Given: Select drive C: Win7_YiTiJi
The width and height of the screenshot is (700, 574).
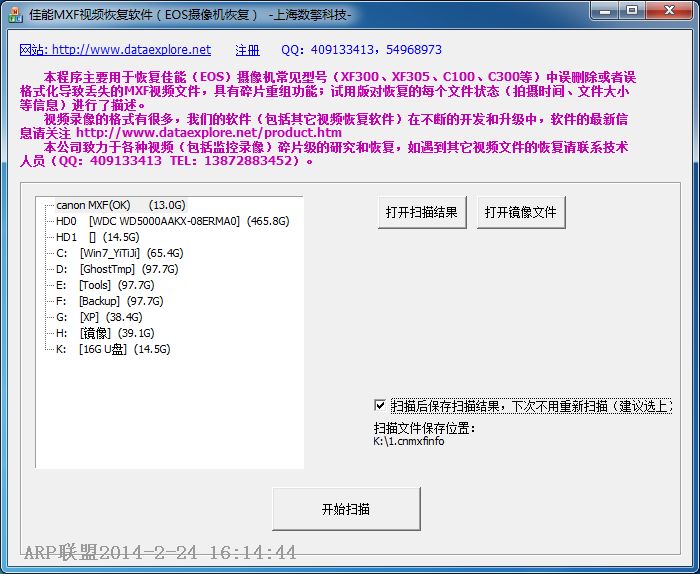Looking at the screenshot, I should 120,254.
